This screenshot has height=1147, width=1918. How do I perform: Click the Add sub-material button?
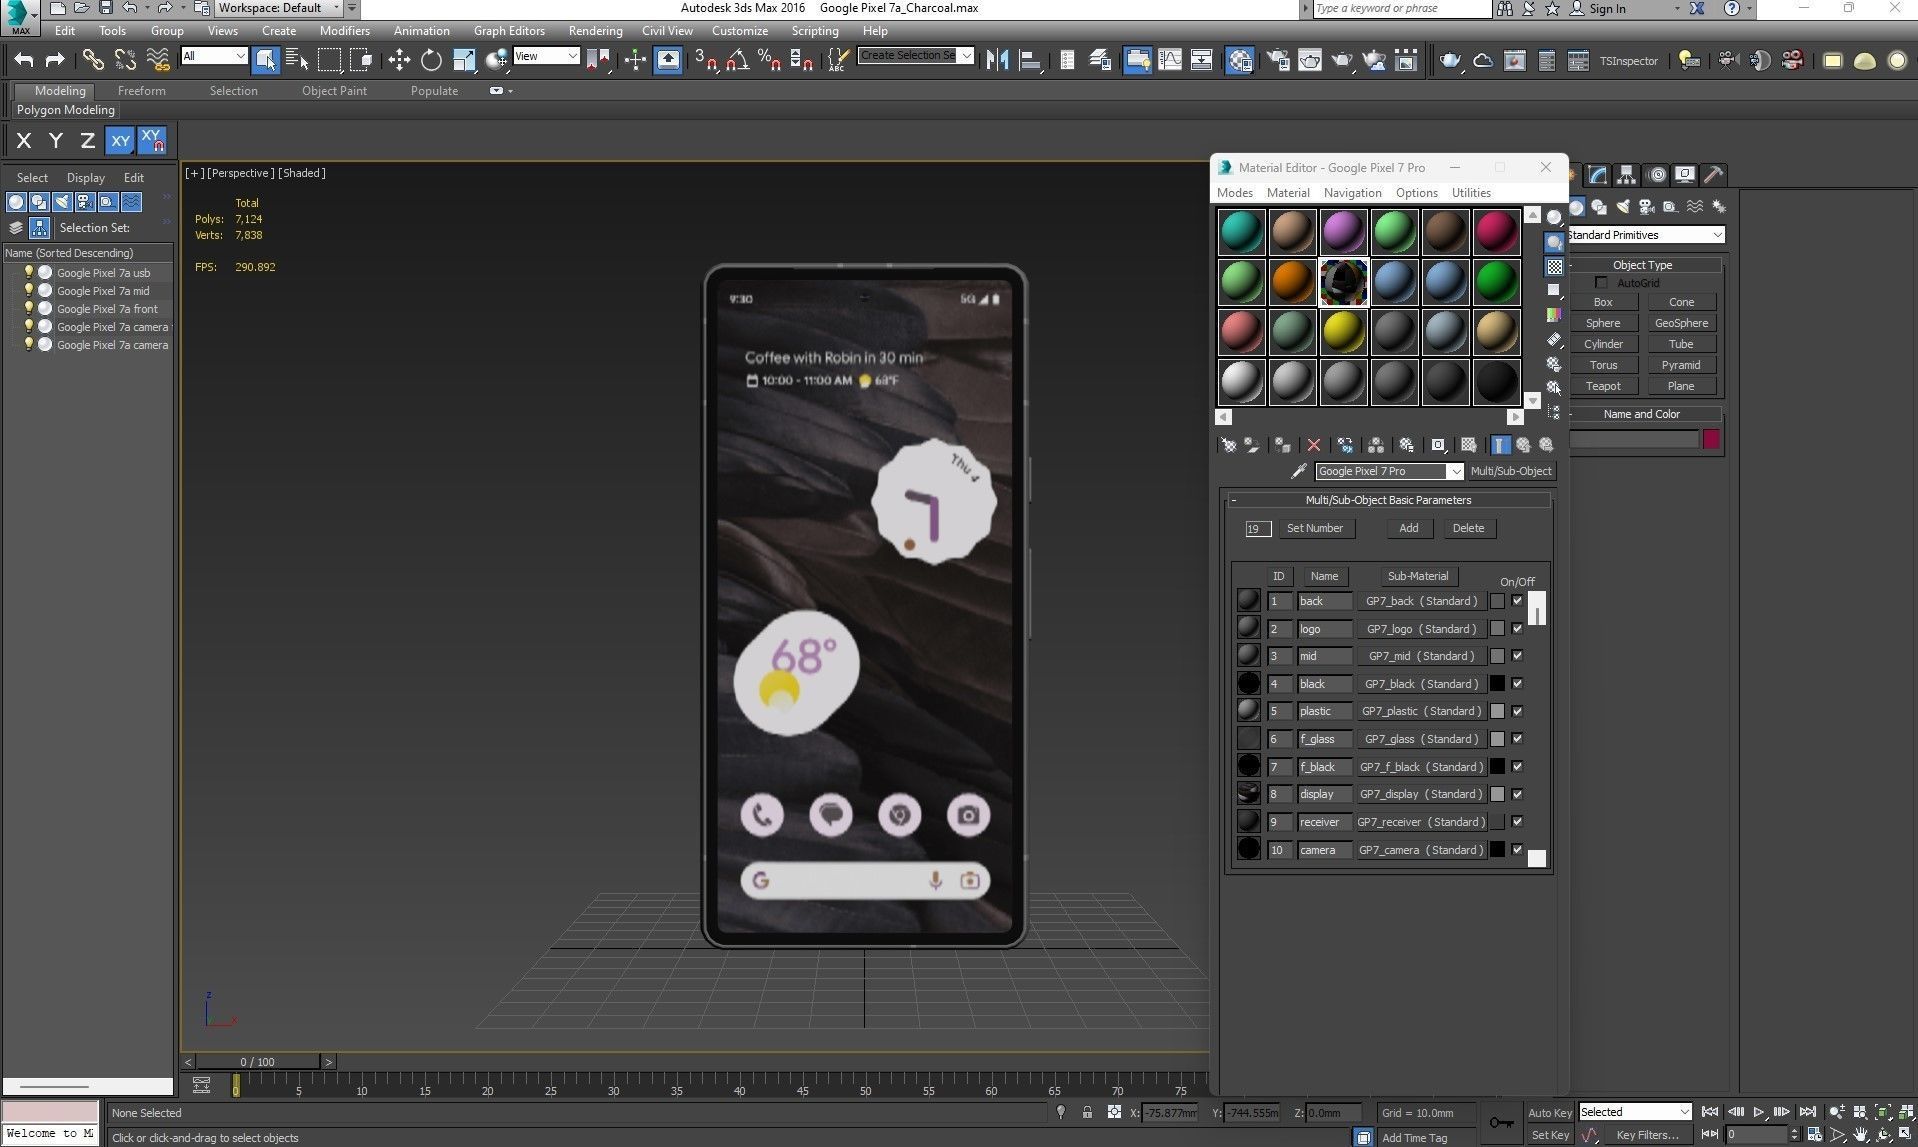click(x=1408, y=528)
